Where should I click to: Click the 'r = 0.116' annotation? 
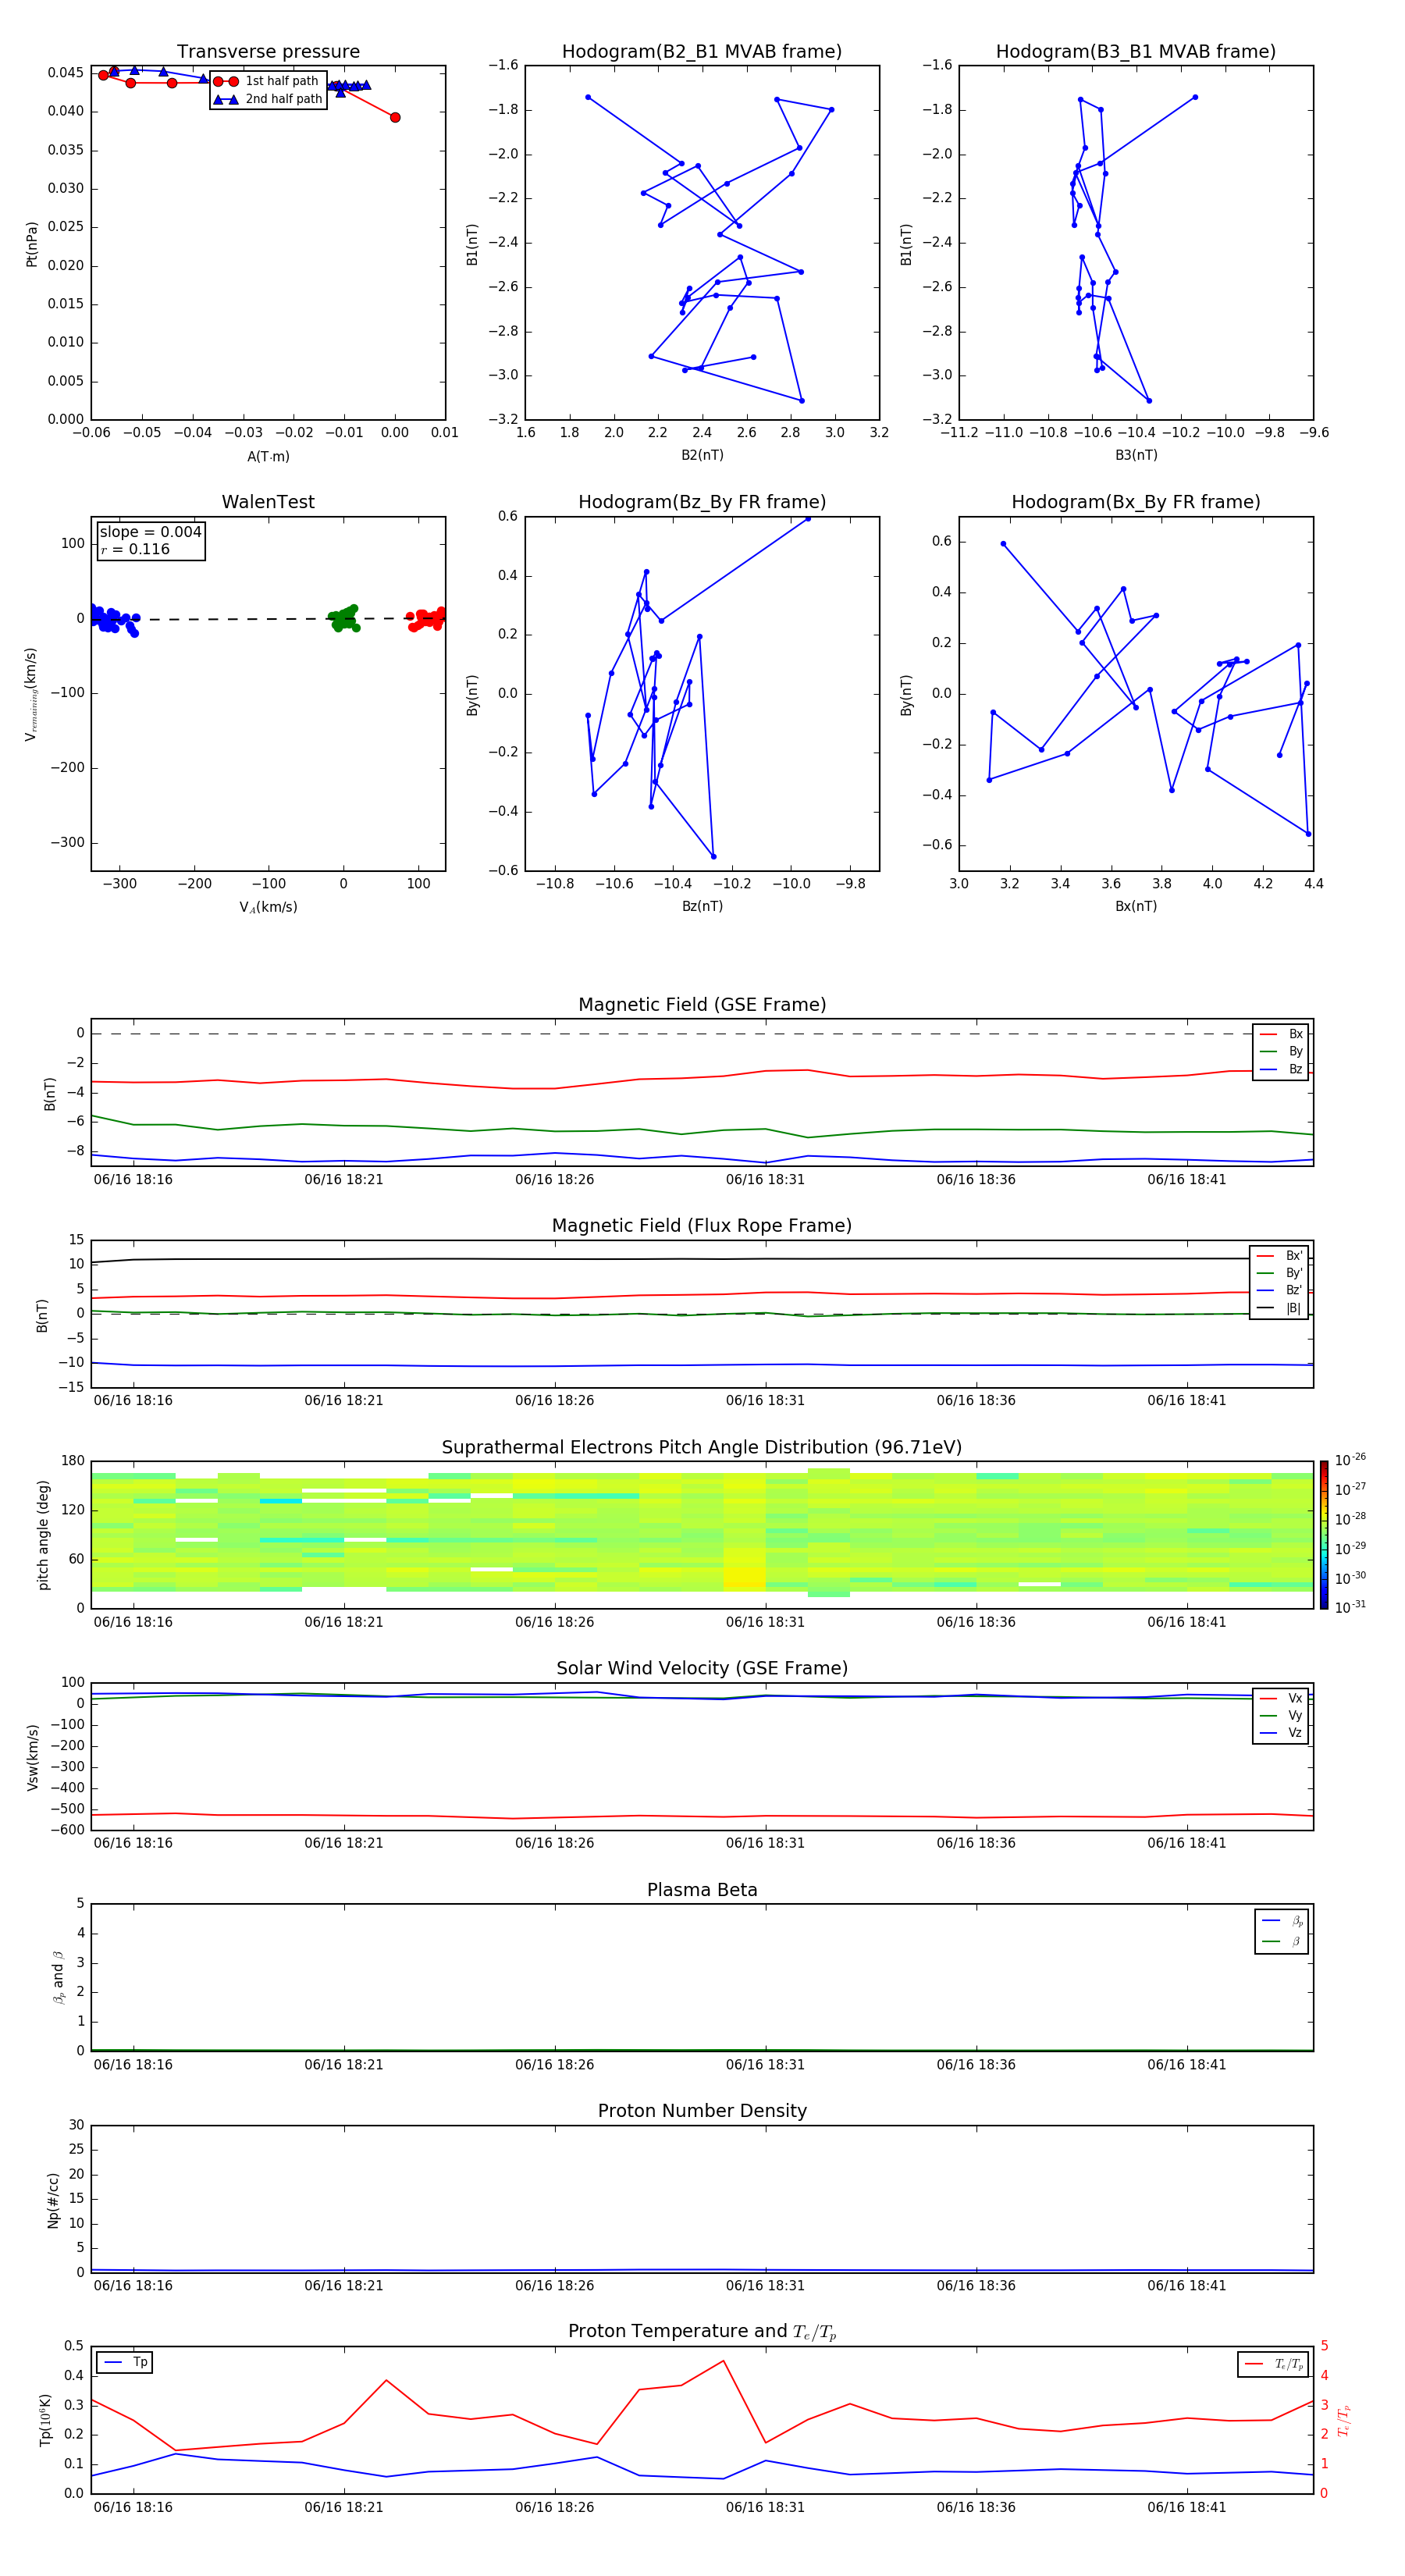point(136,549)
